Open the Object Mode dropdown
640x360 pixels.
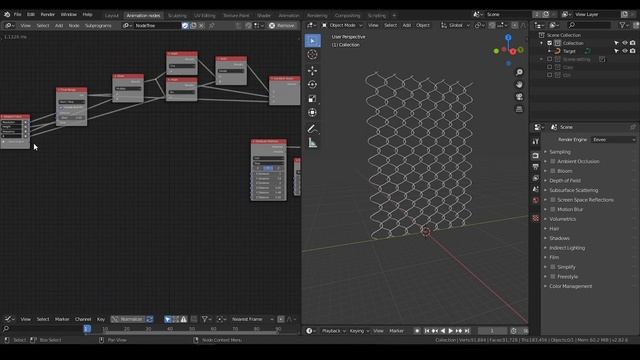(x=342, y=25)
